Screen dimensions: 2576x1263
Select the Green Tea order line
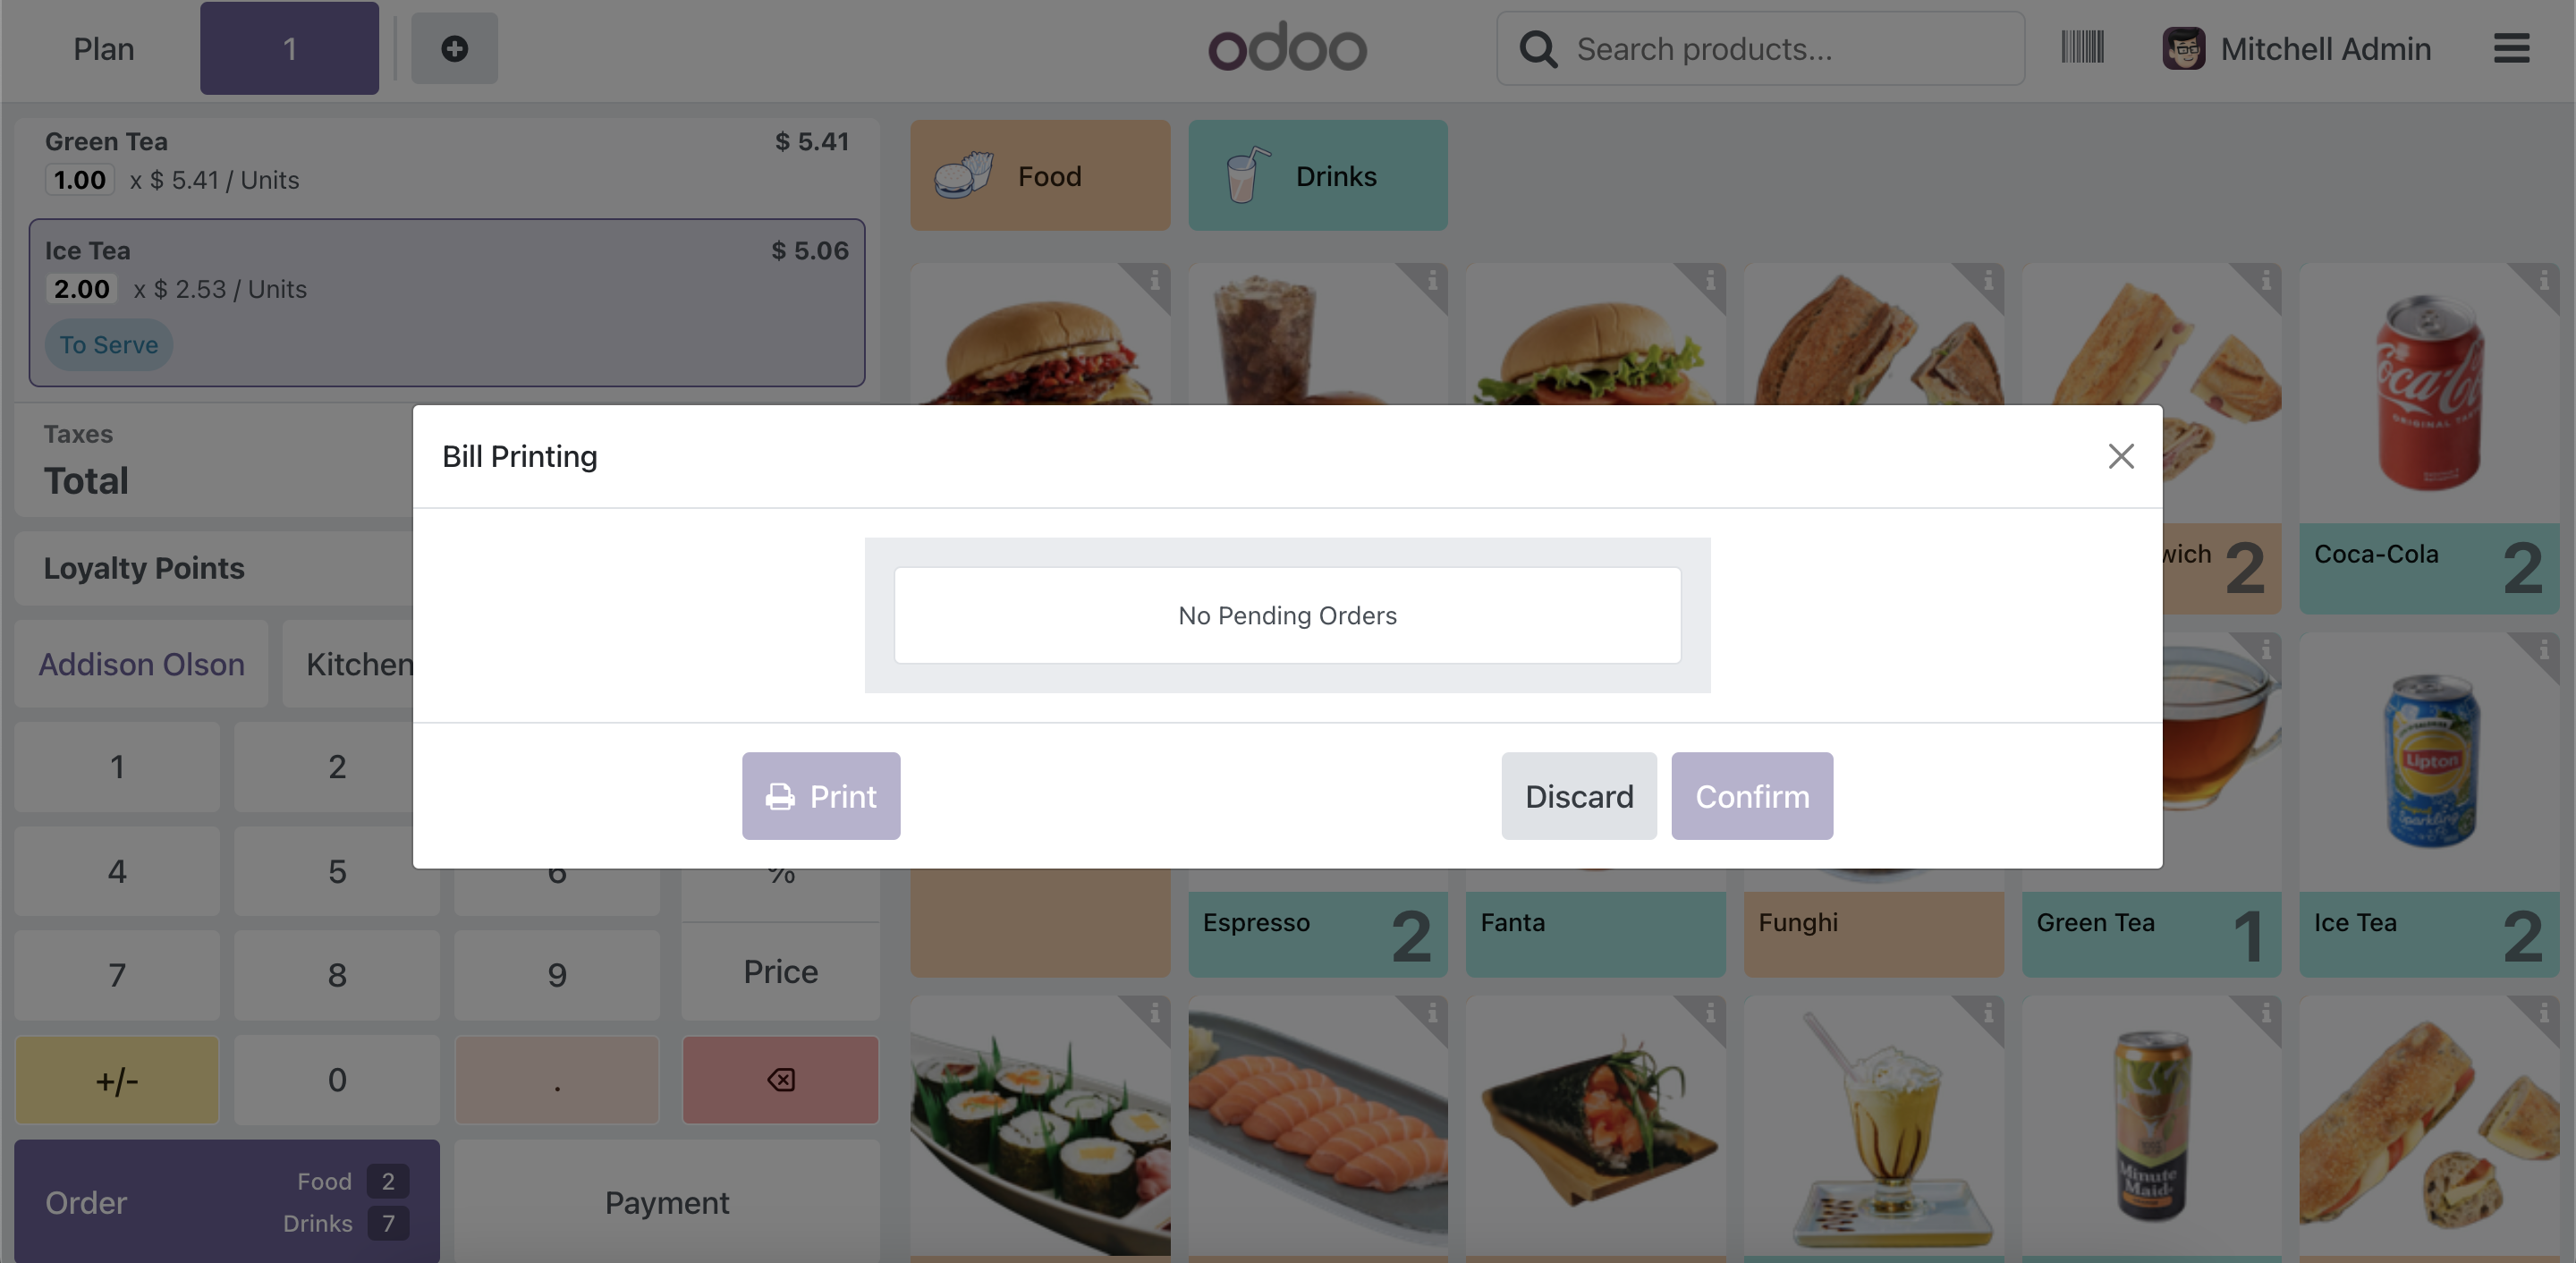(x=446, y=161)
